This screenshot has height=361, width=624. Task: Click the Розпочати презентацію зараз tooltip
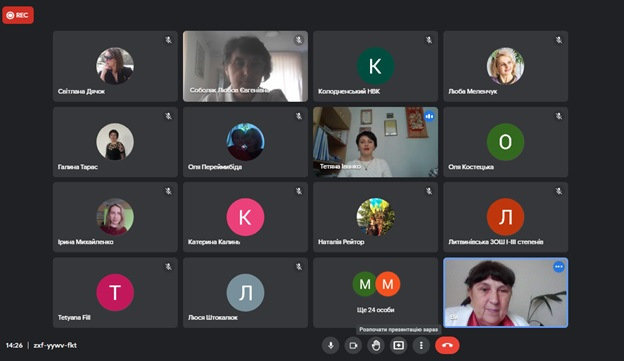click(x=398, y=330)
